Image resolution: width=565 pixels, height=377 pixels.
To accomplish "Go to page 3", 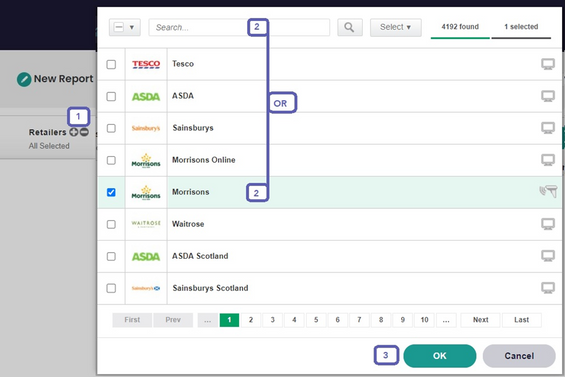I will pos(272,320).
